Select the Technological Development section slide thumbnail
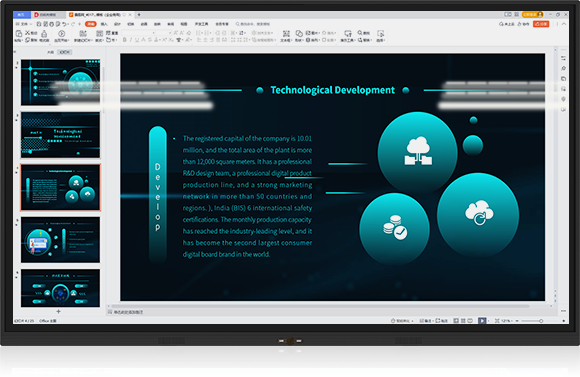Image resolution: width=580 pixels, height=377 pixels. pos(60,135)
